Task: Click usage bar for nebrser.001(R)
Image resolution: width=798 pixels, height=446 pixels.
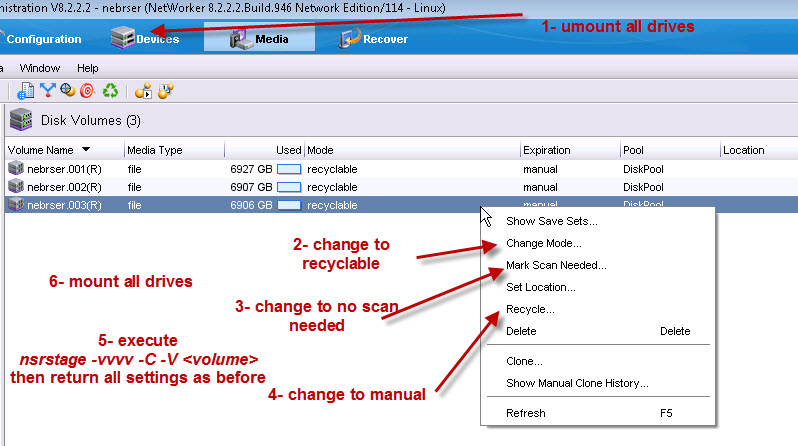Action: click(289, 169)
